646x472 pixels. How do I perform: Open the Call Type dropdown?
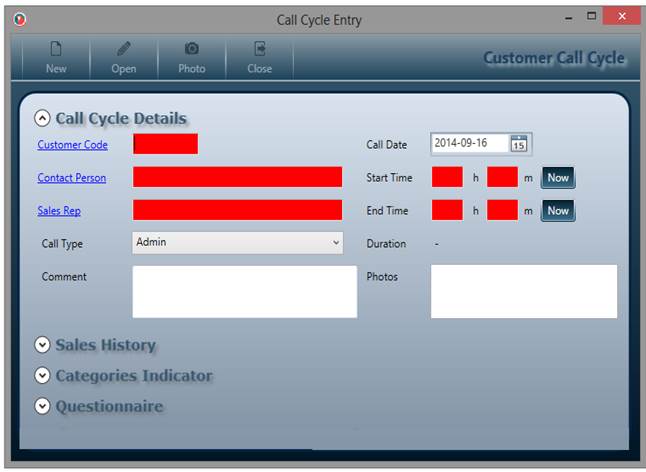[237, 242]
